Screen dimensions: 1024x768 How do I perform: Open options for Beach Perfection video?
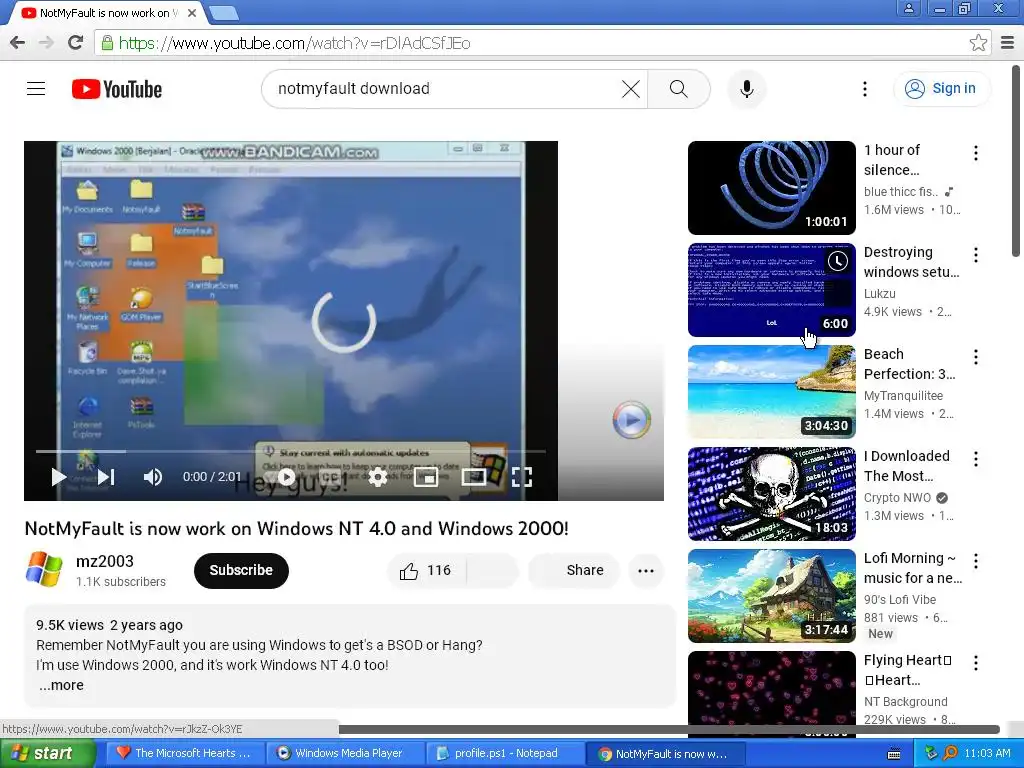pos(976,357)
